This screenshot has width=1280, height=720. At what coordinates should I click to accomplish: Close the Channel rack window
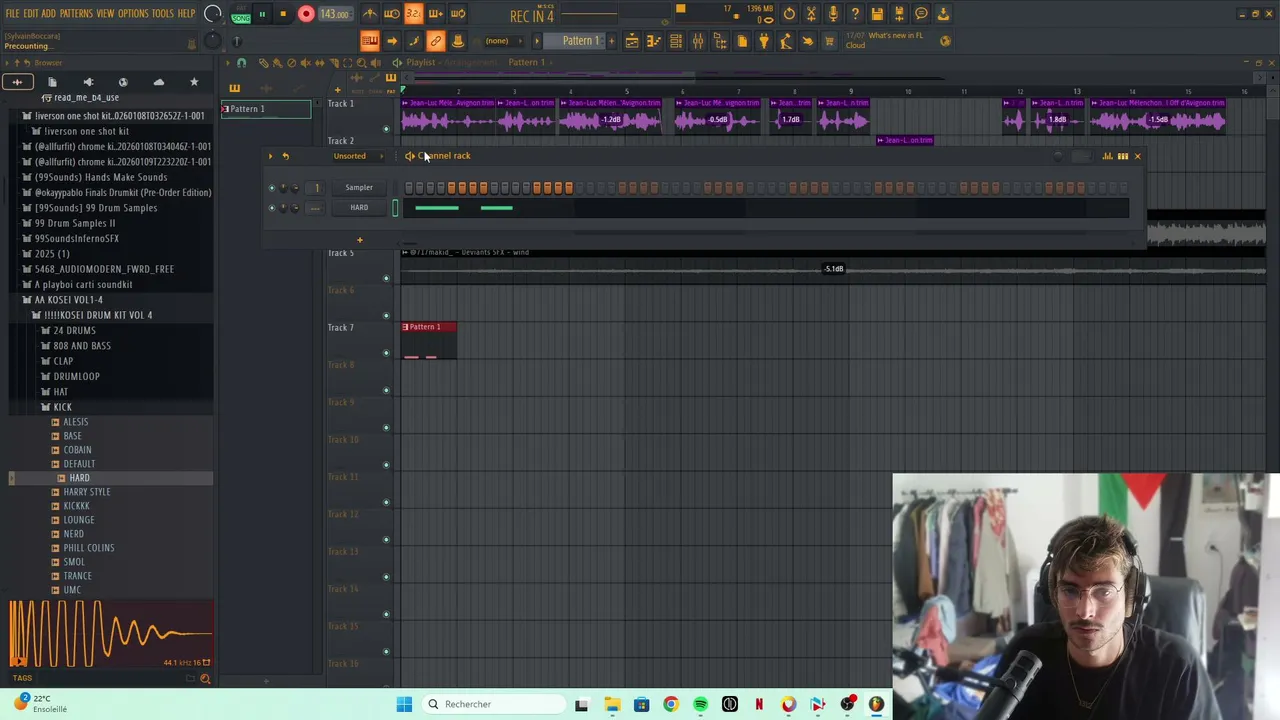[x=1137, y=156]
